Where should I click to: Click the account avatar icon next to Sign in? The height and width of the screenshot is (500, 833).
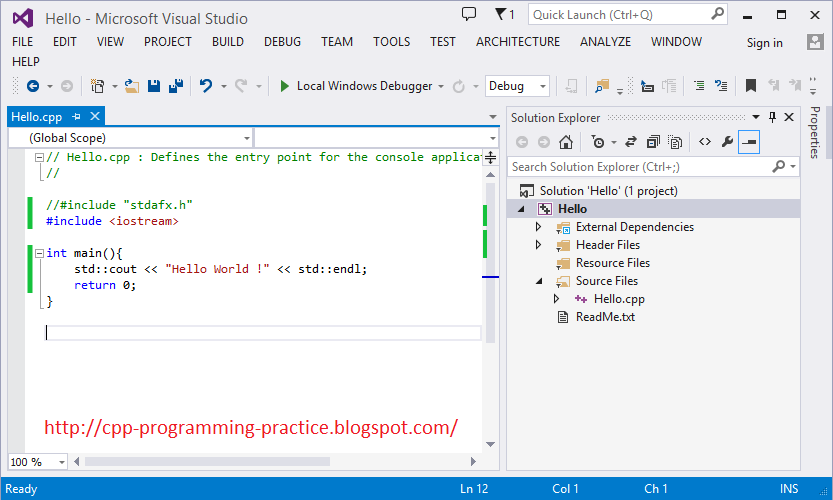click(815, 42)
